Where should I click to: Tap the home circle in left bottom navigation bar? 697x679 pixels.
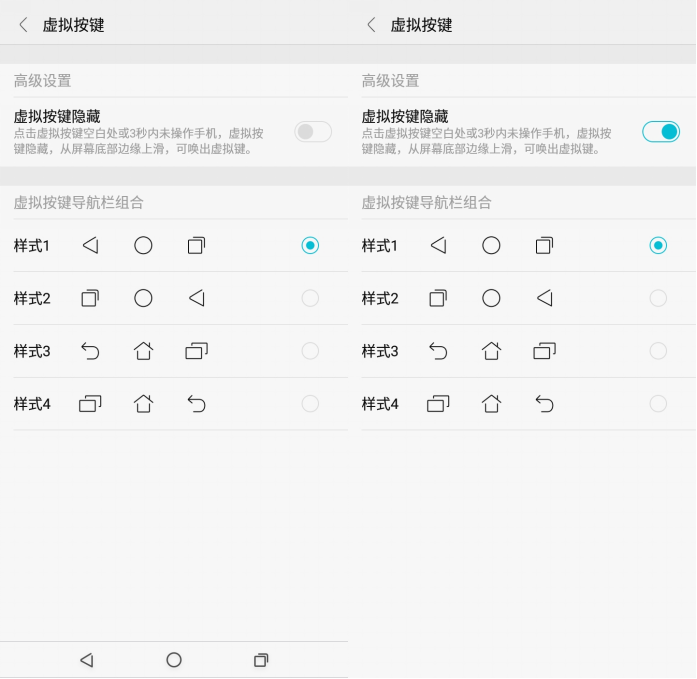(x=174, y=660)
